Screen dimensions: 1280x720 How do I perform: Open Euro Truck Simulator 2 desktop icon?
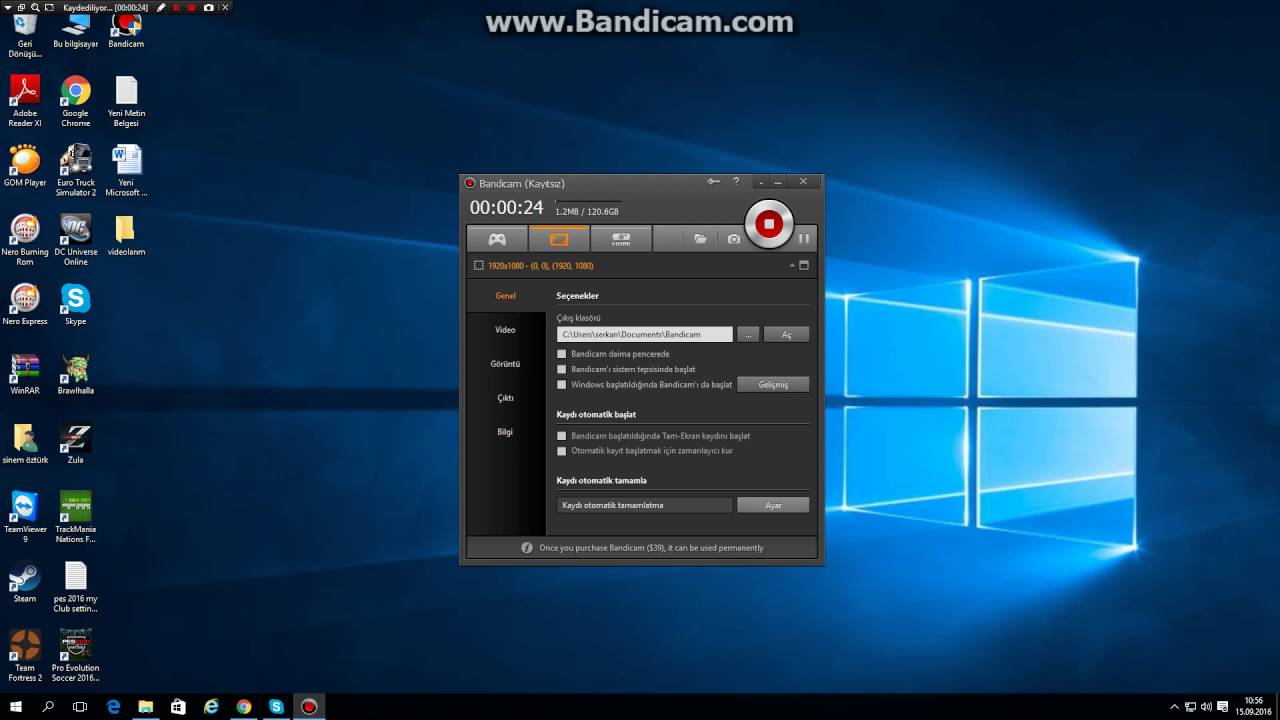[75, 170]
